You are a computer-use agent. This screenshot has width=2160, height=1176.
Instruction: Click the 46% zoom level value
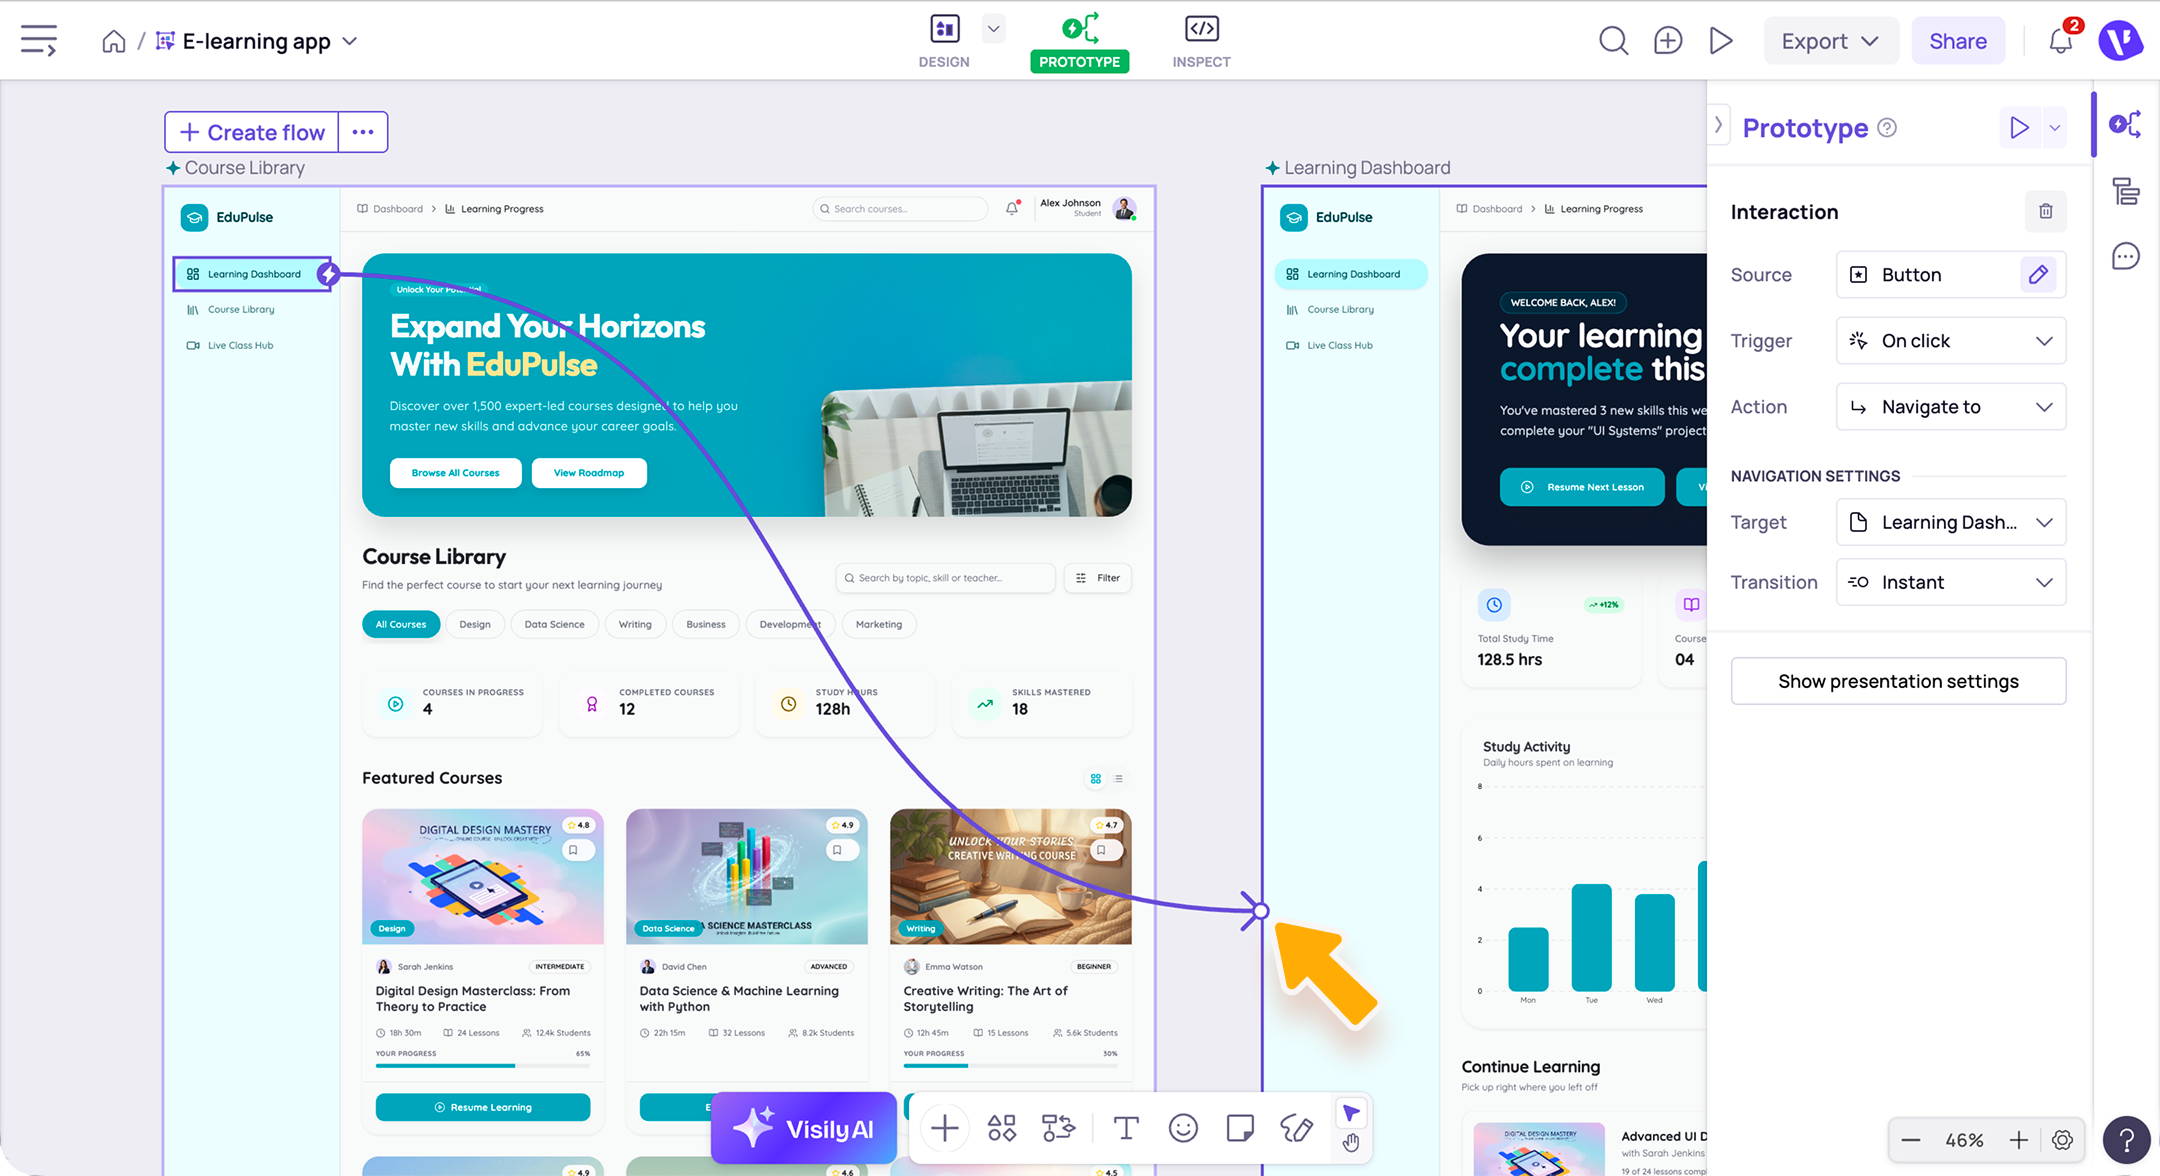click(x=1964, y=1140)
